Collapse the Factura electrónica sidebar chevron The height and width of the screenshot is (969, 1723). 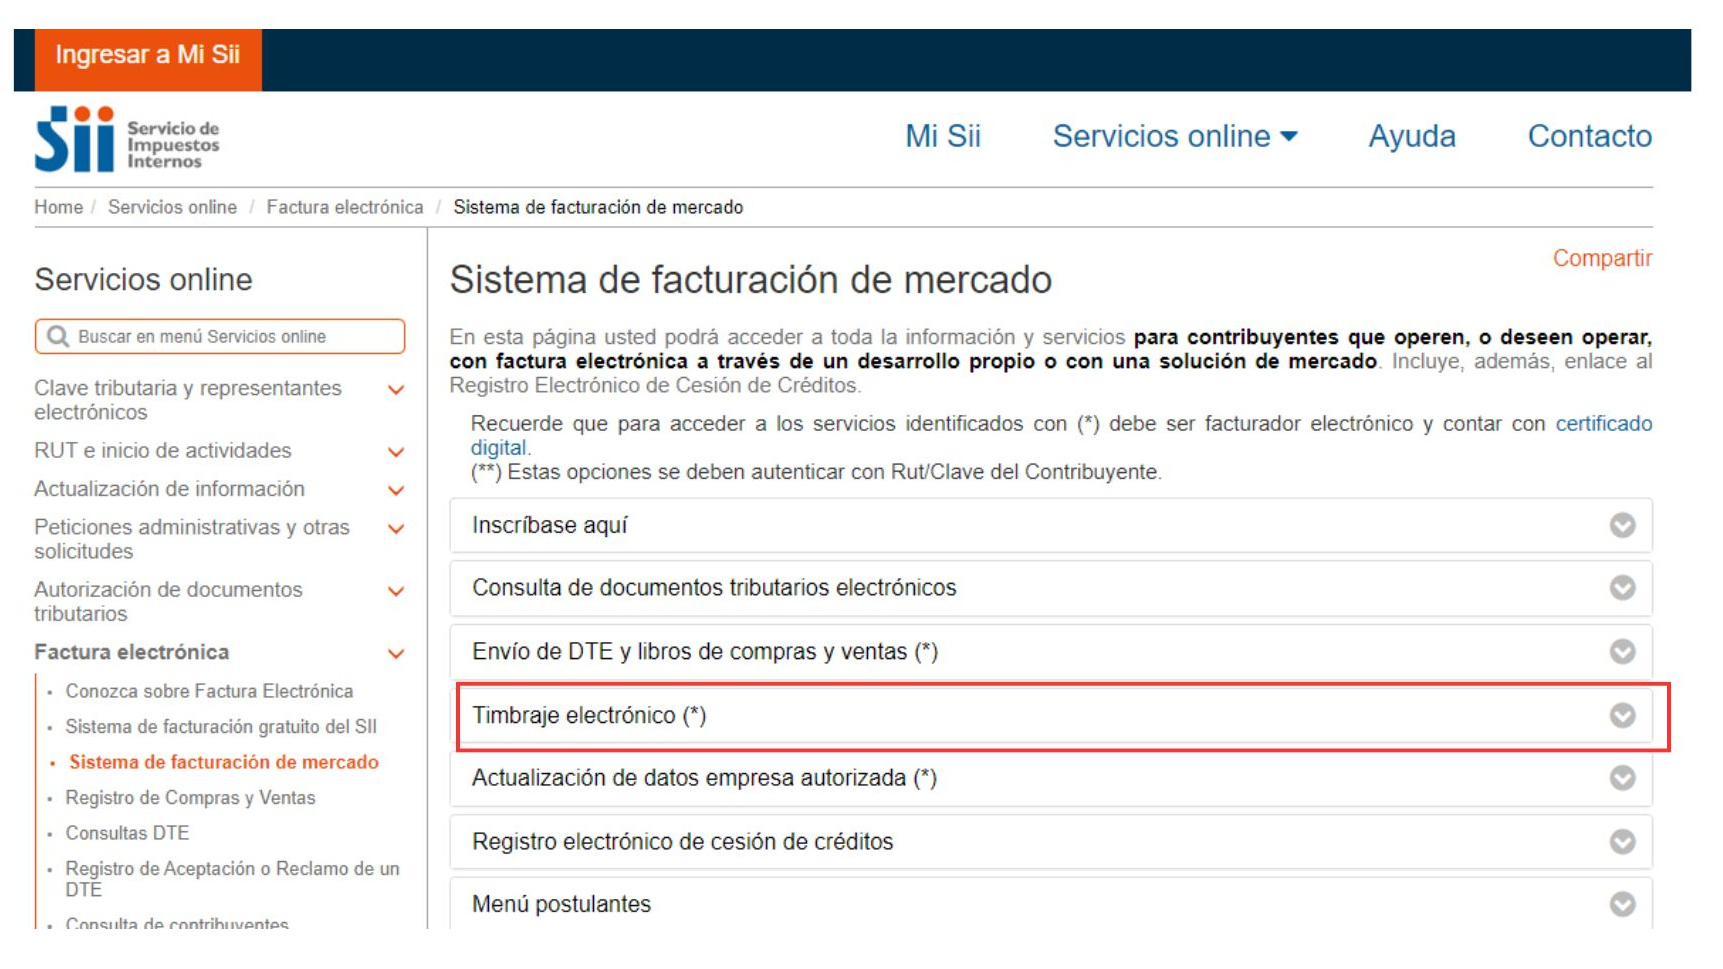click(x=396, y=654)
